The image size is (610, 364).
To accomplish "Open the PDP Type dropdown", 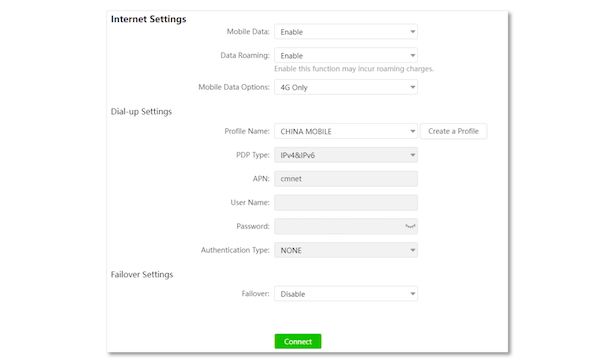I will (x=345, y=155).
